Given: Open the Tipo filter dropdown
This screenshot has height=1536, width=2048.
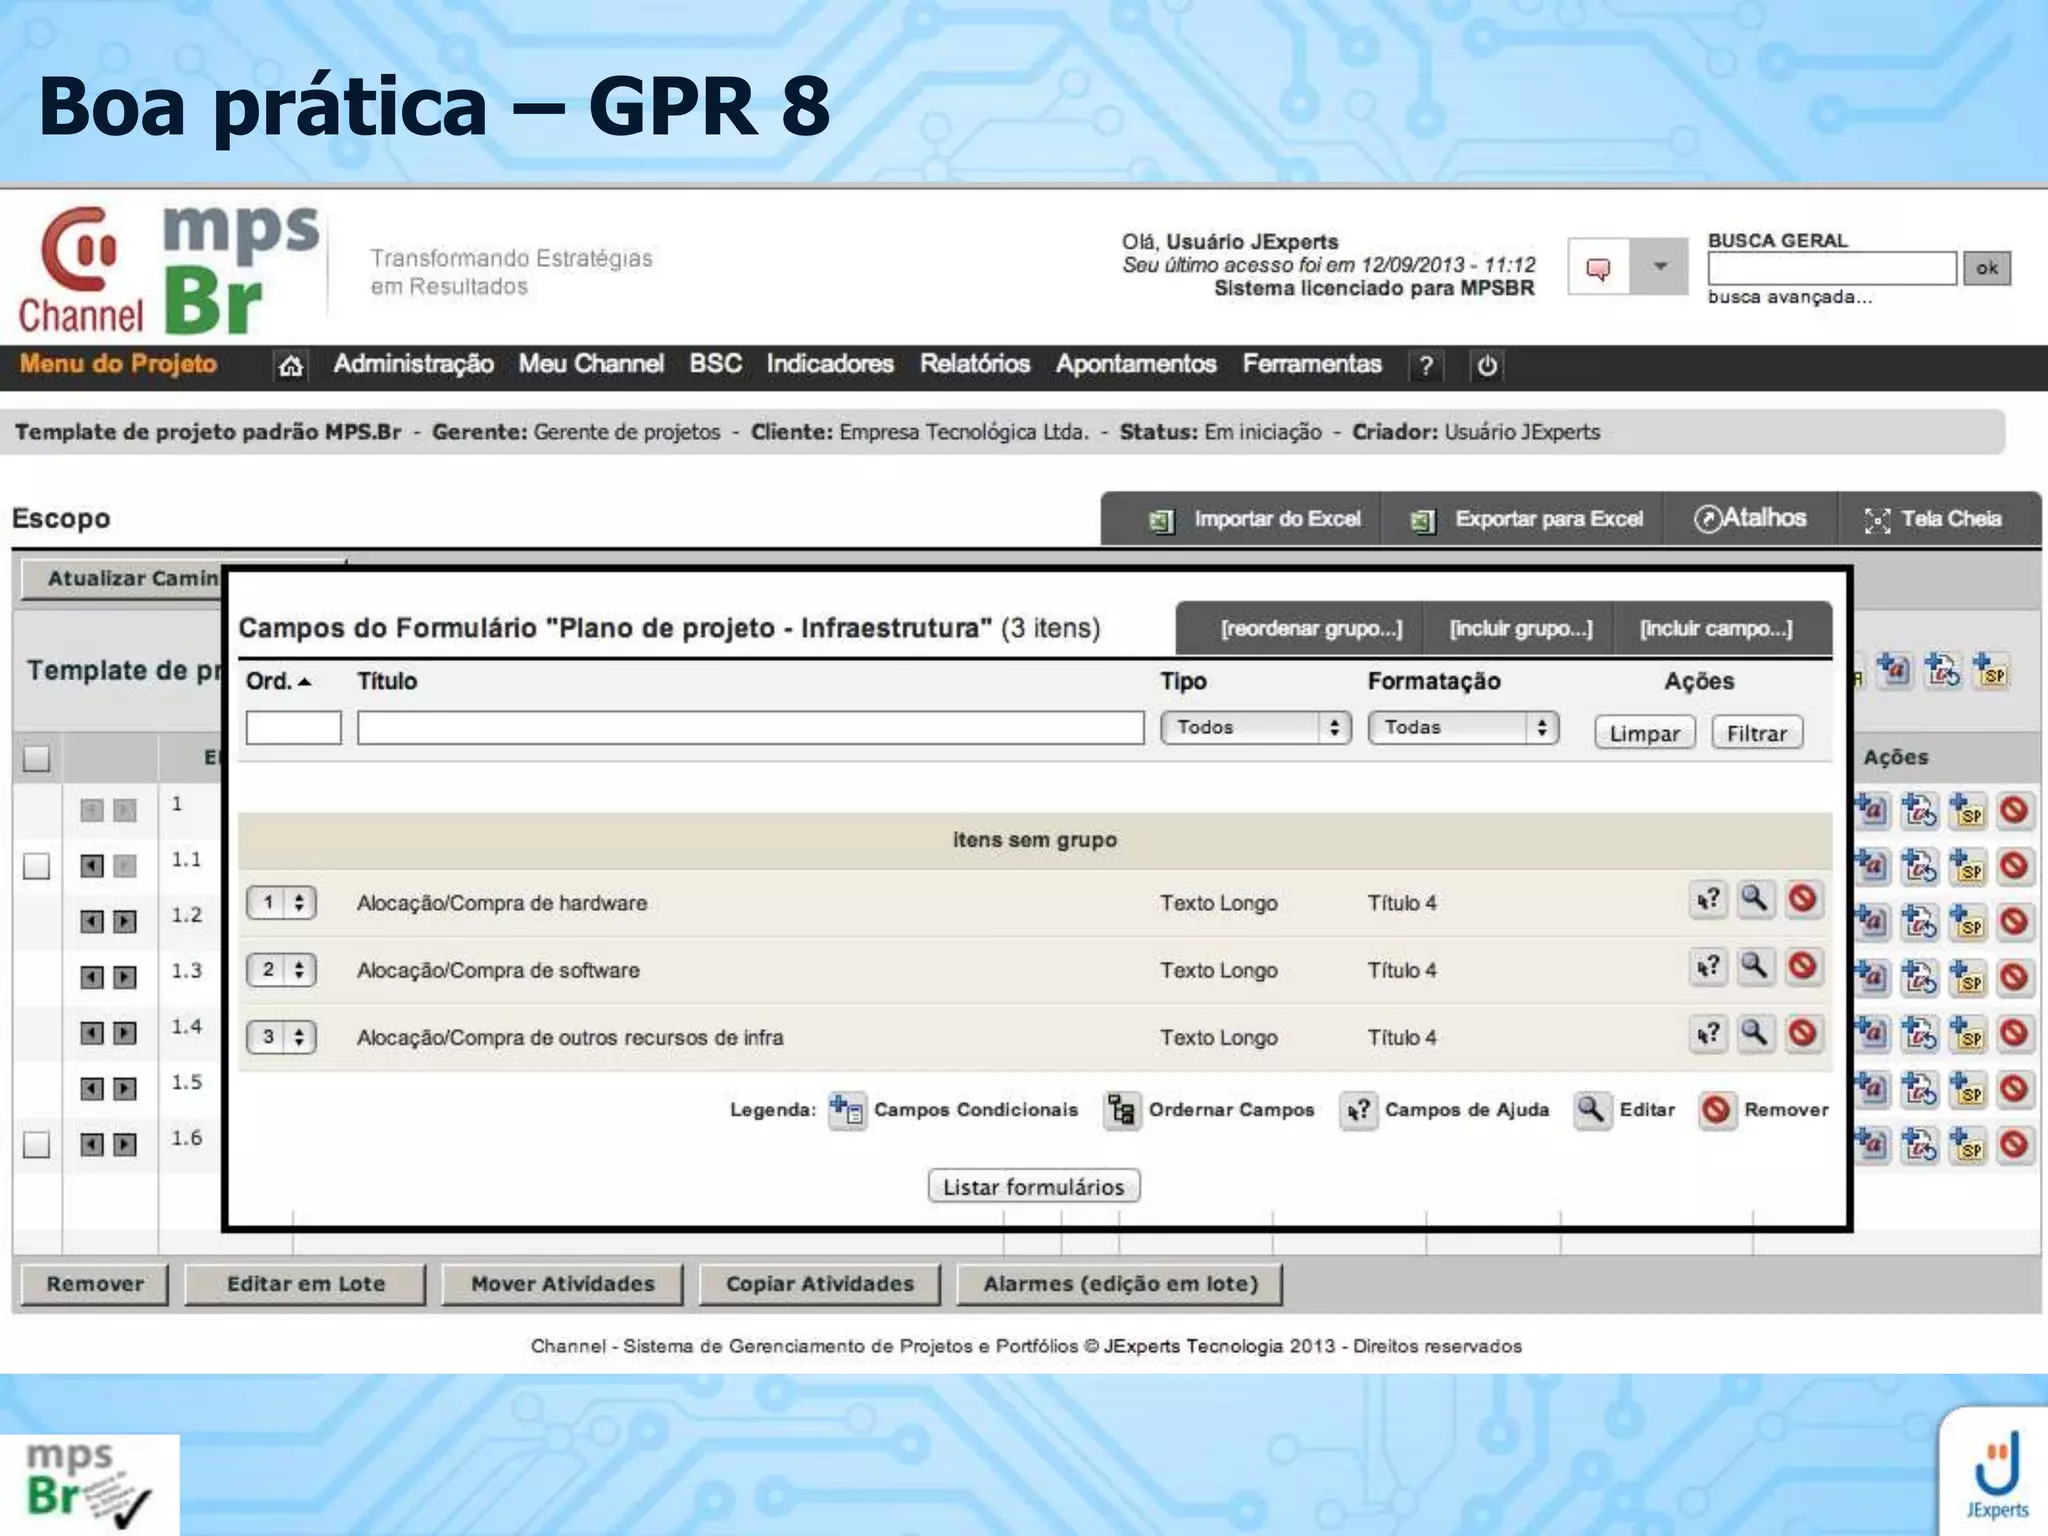Looking at the screenshot, I should point(1256,728).
